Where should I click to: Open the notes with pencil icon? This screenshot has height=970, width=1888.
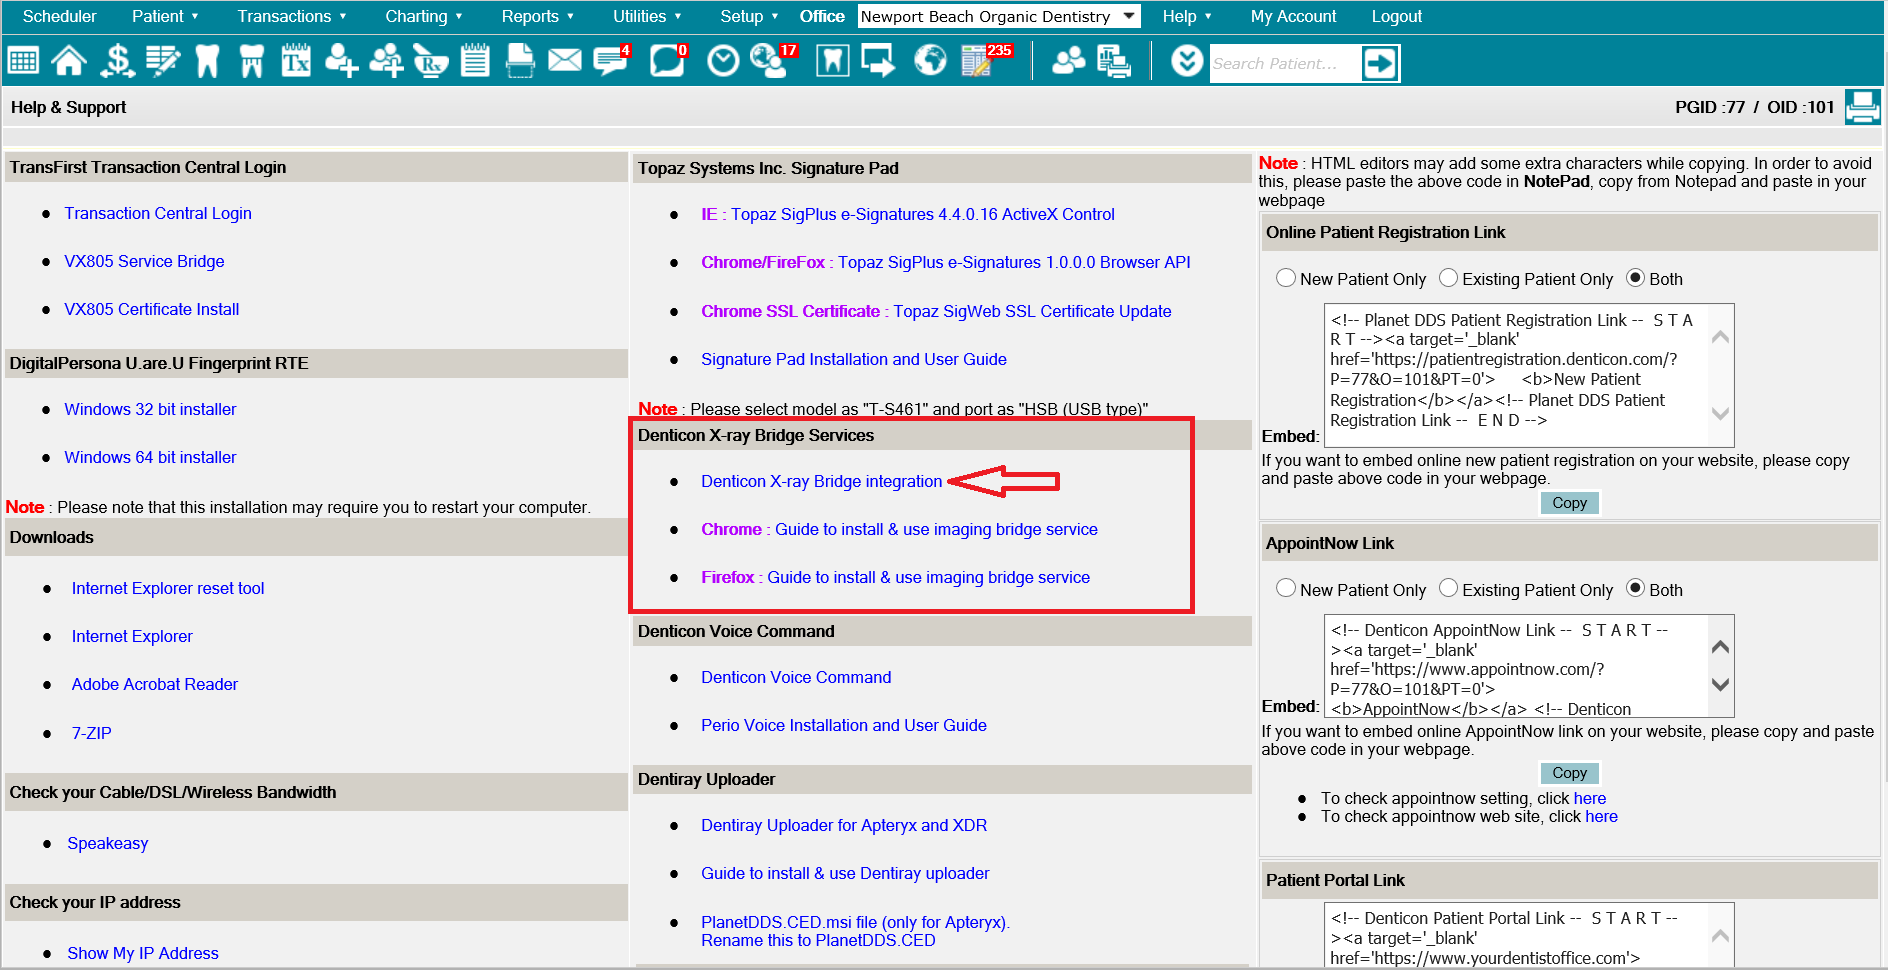point(162,61)
